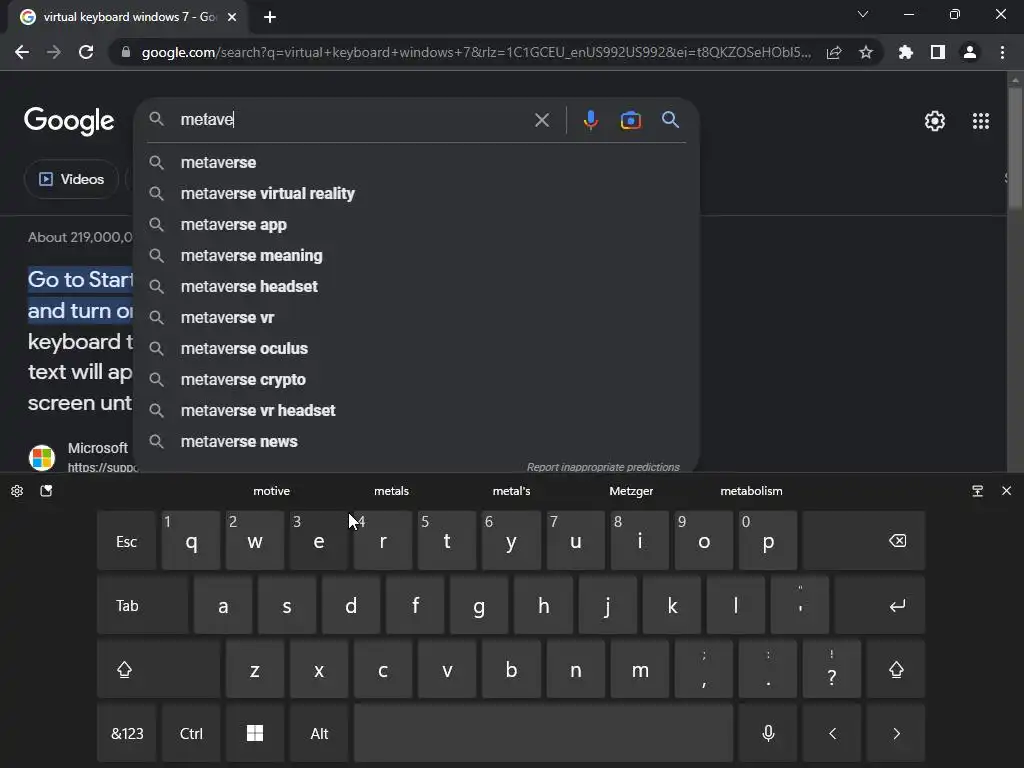The image size is (1024, 768).
Task: Tap the question mark key
Action: [832, 669]
